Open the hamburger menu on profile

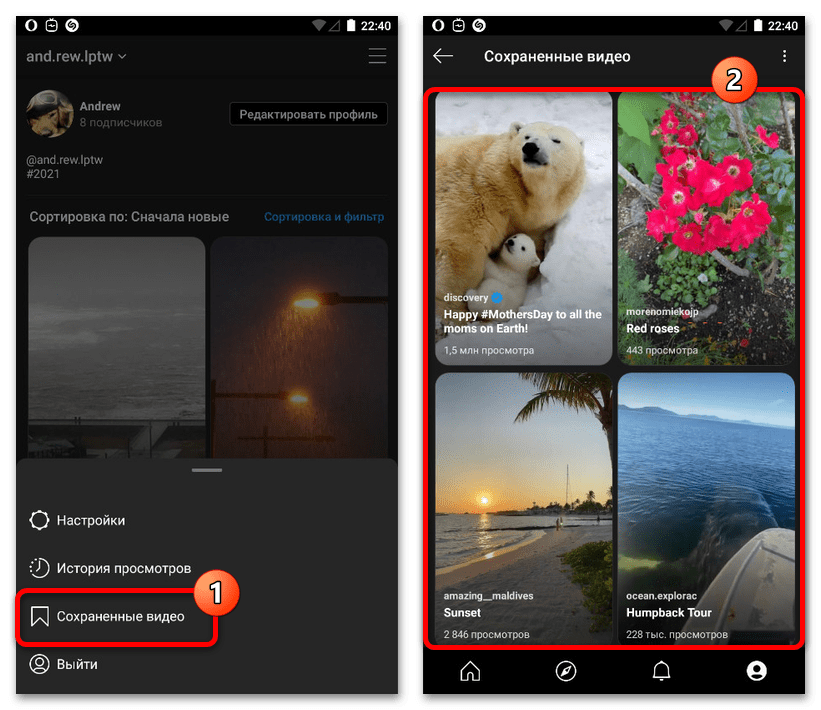(x=377, y=56)
